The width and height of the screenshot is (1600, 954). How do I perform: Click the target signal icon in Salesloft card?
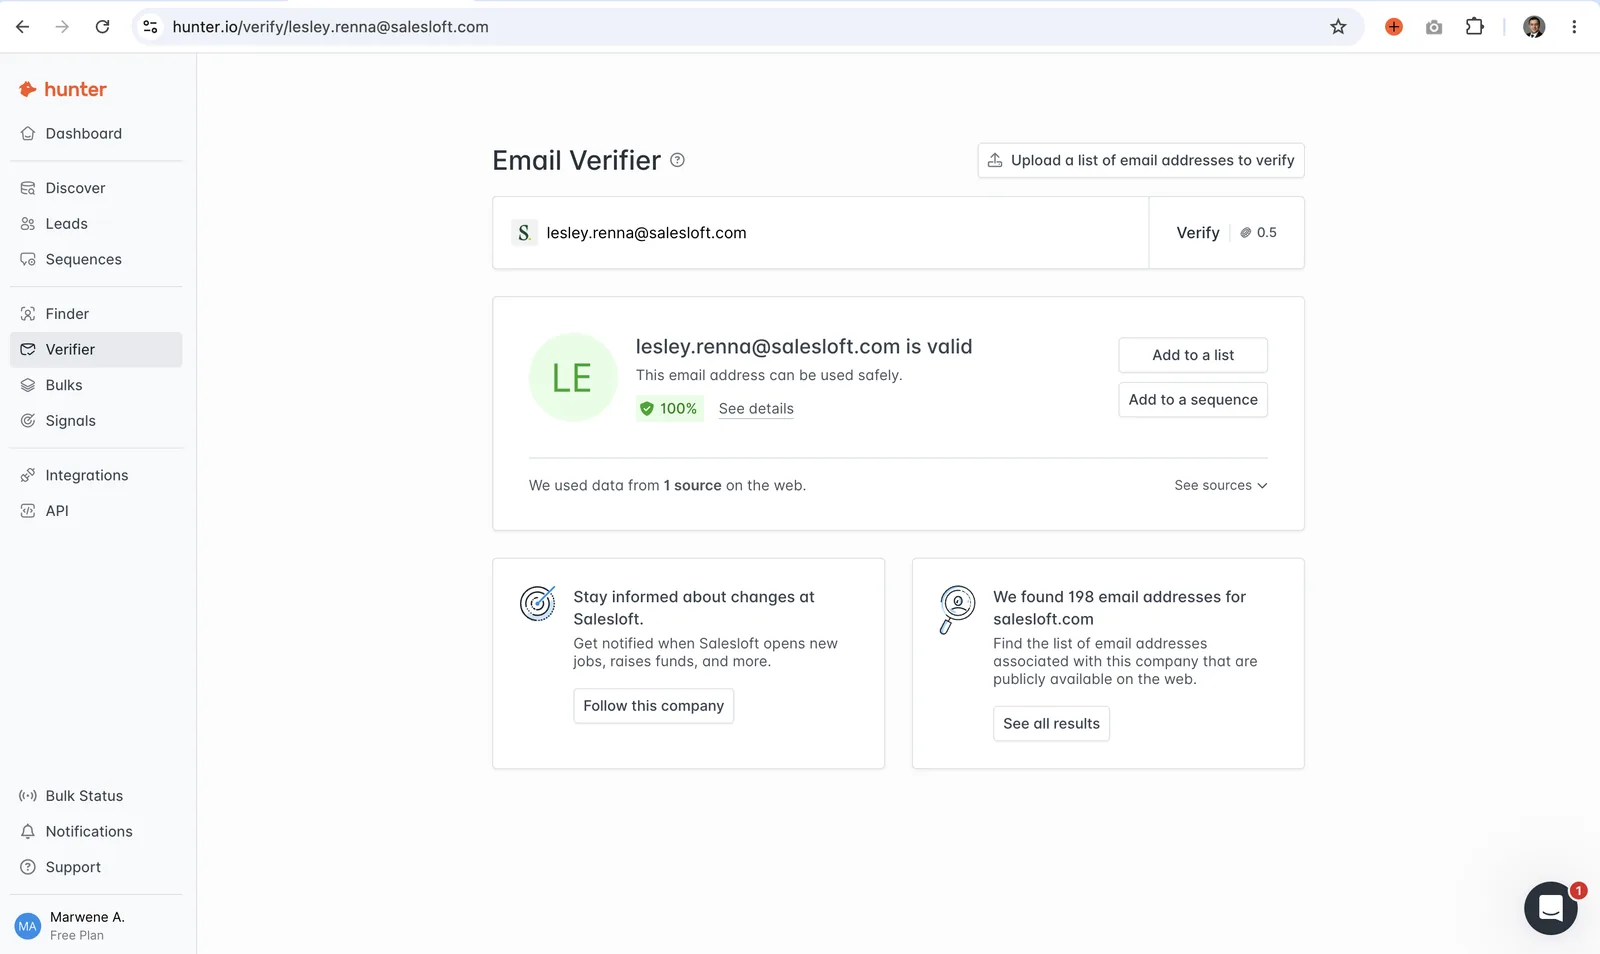coord(538,603)
